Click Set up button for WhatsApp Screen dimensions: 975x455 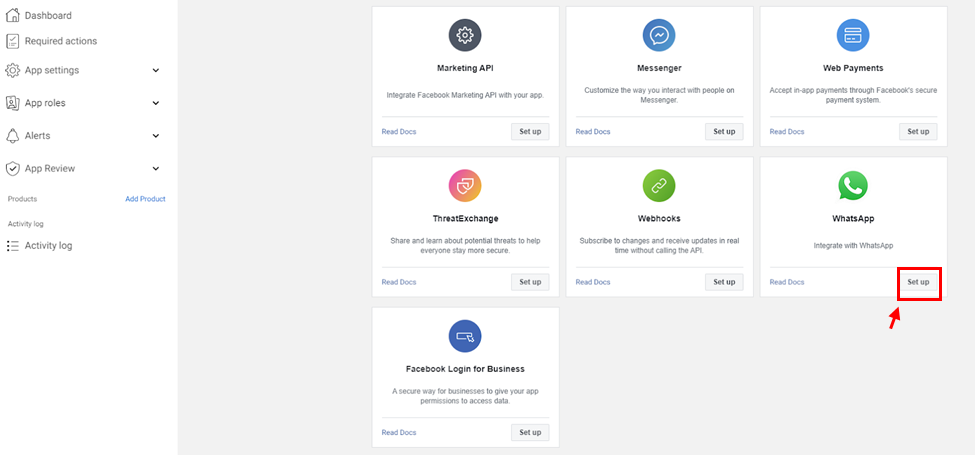pos(918,282)
